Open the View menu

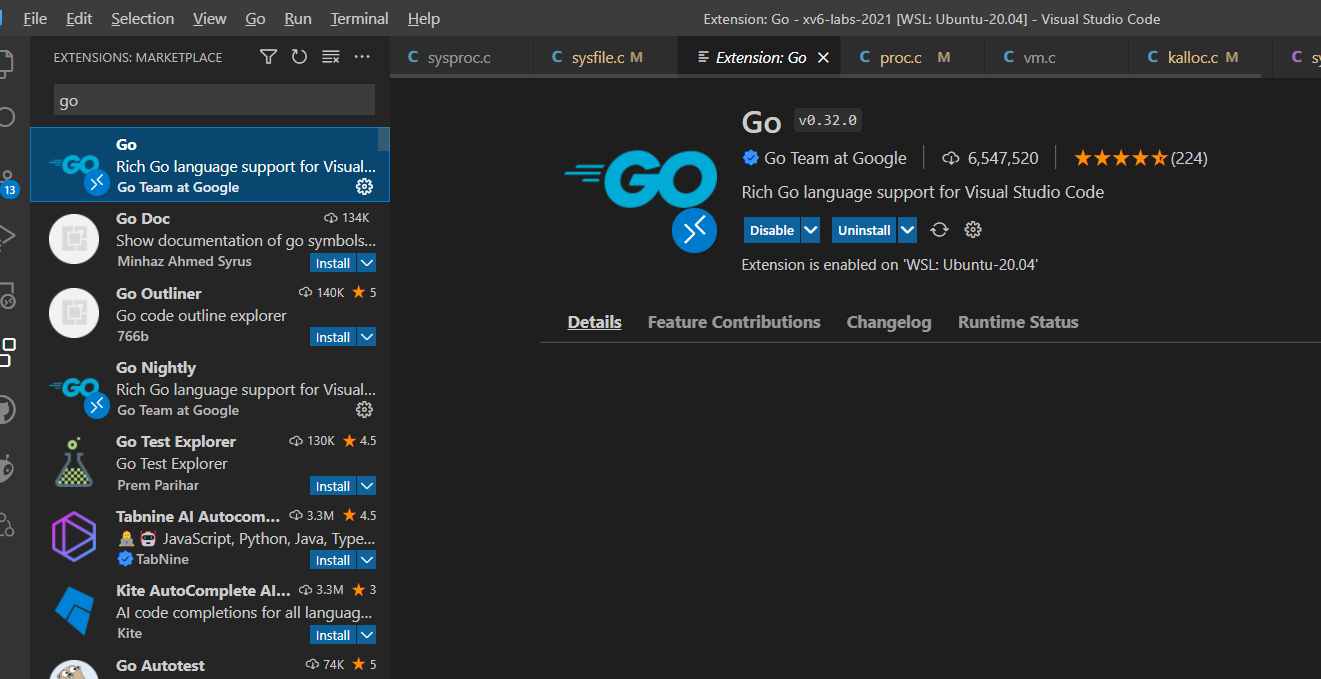210,19
